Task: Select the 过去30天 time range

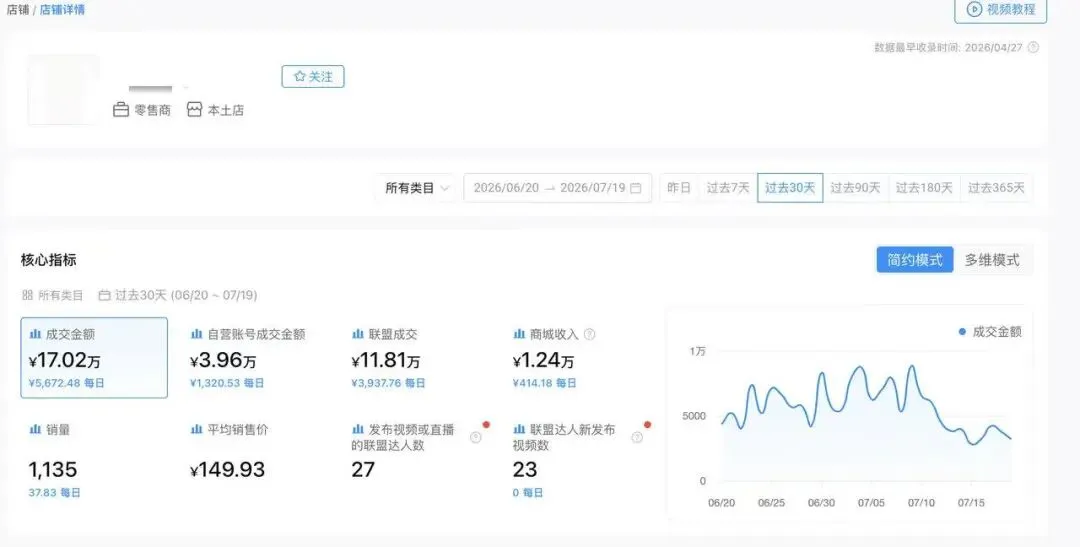Action: coord(790,187)
